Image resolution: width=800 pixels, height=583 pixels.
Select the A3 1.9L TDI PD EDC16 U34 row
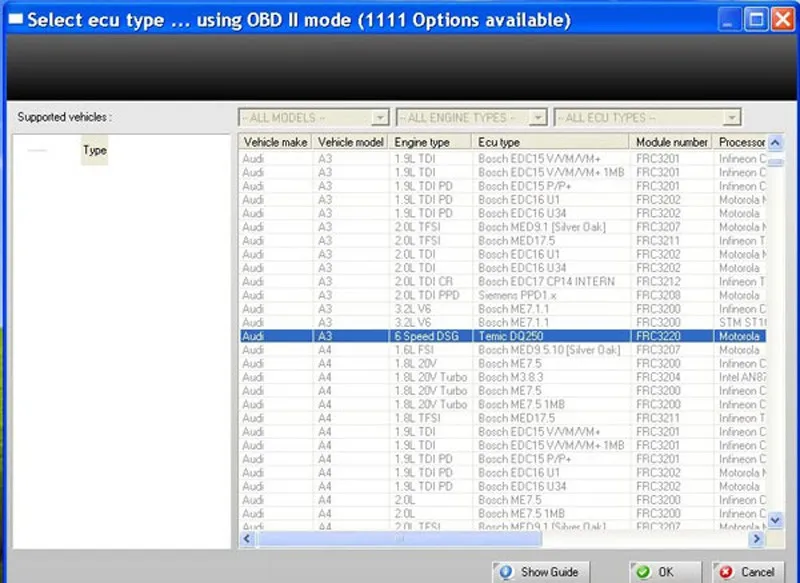pyautogui.click(x=503, y=213)
